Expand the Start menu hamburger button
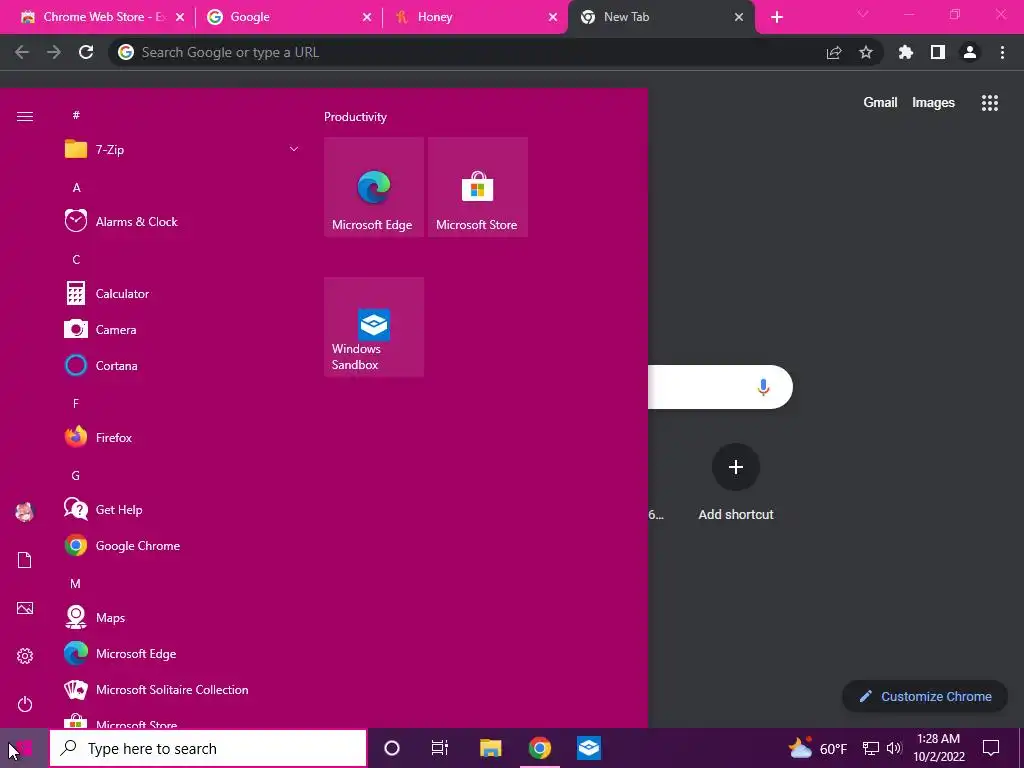The height and width of the screenshot is (768, 1024). 25,116
